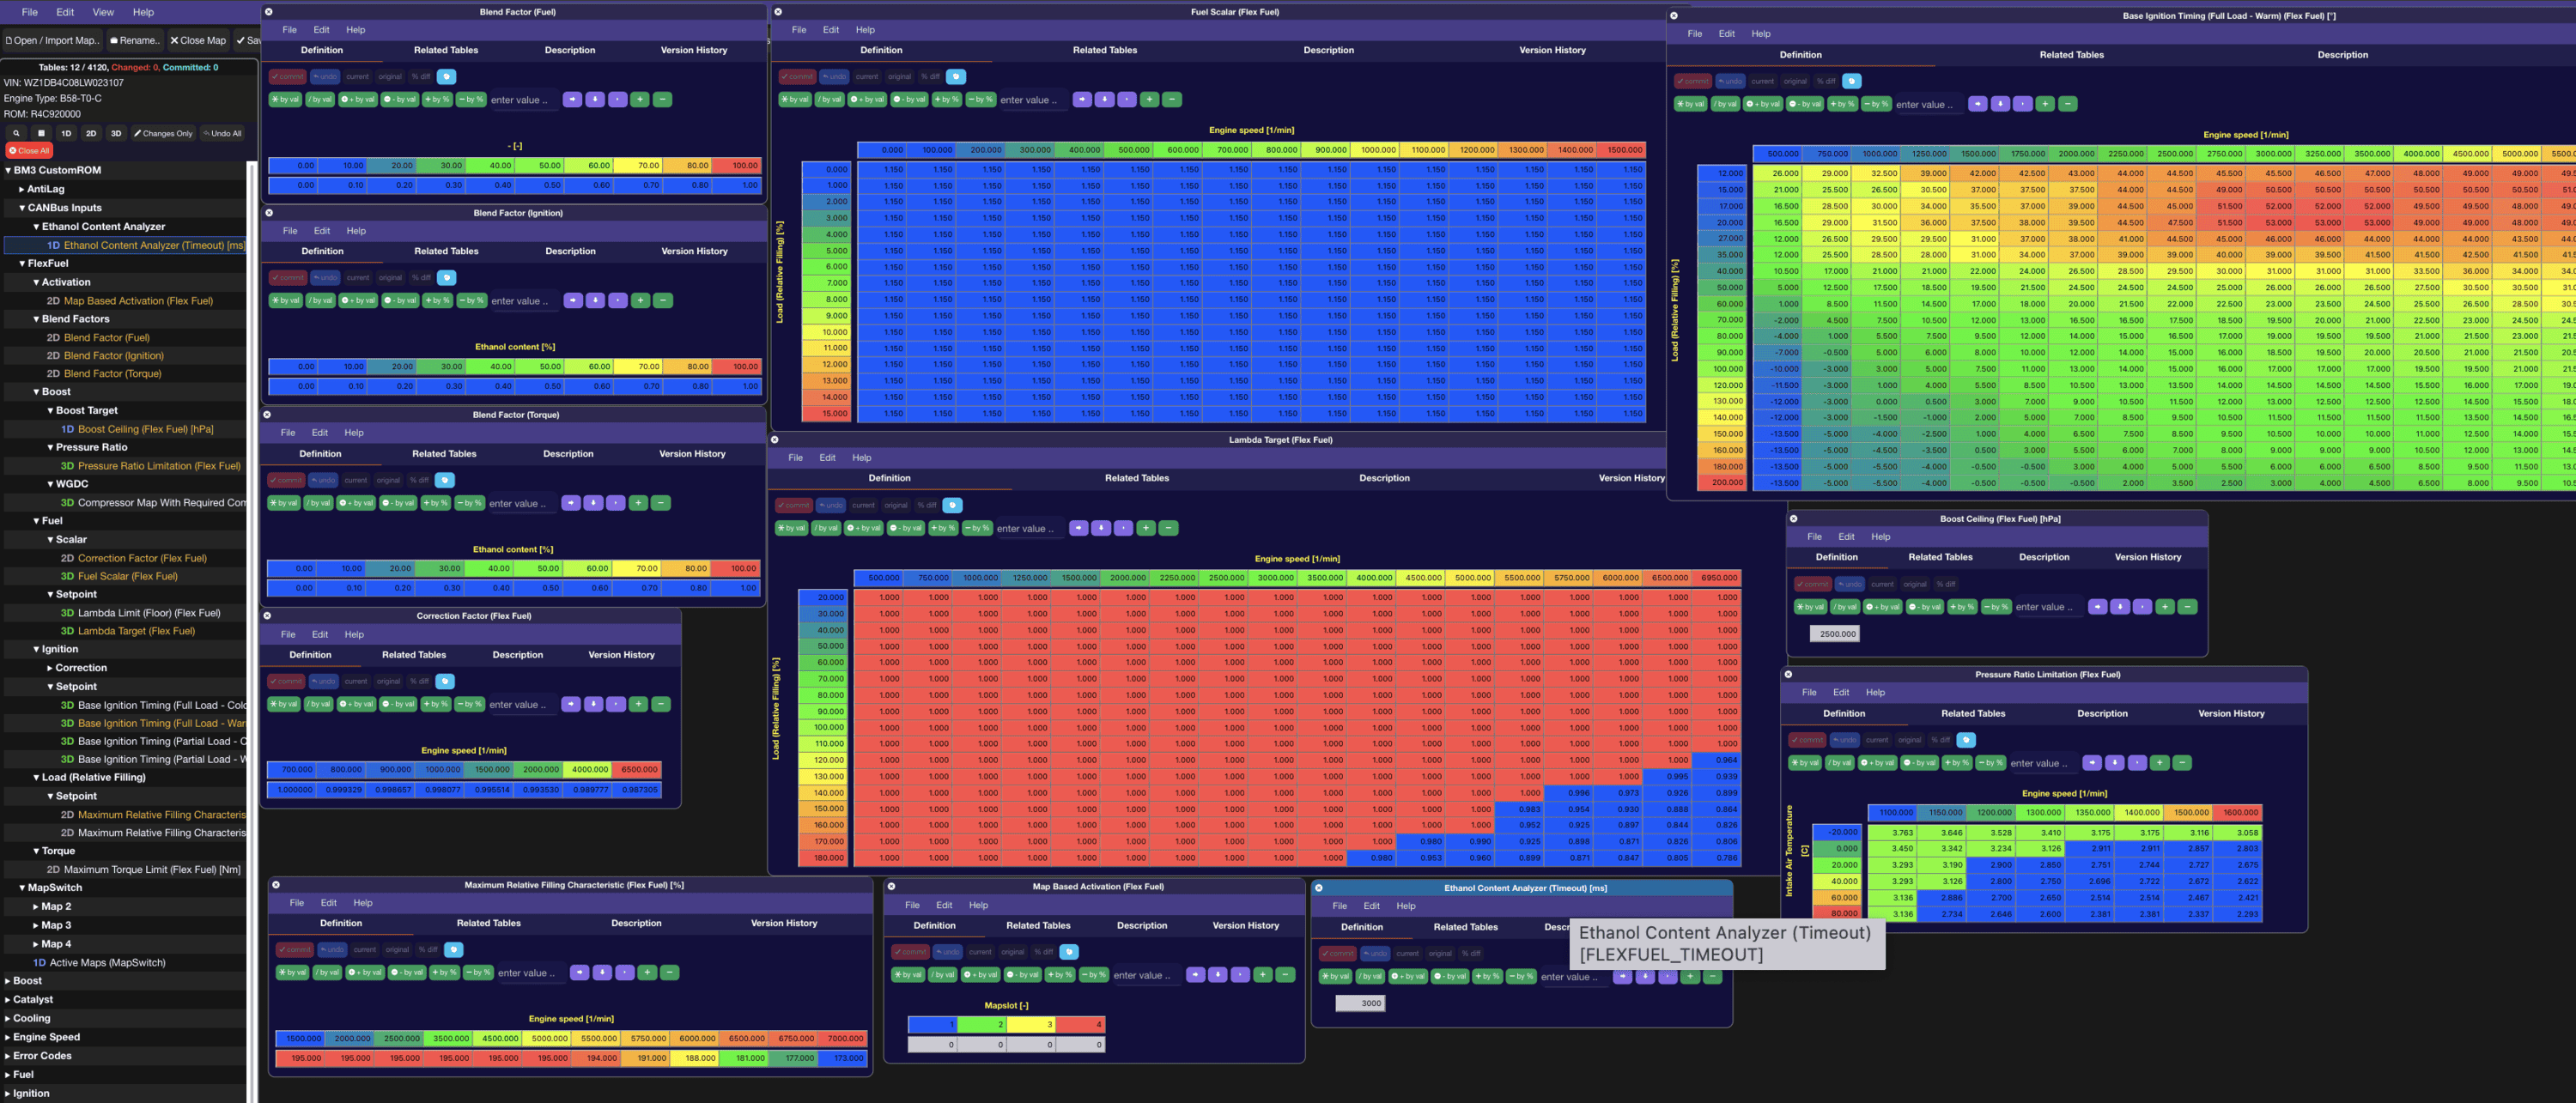Click green plus button in Pressure Ratio Limitation window
Image resolution: width=2576 pixels, height=1103 pixels.
click(x=2160, y=763)
